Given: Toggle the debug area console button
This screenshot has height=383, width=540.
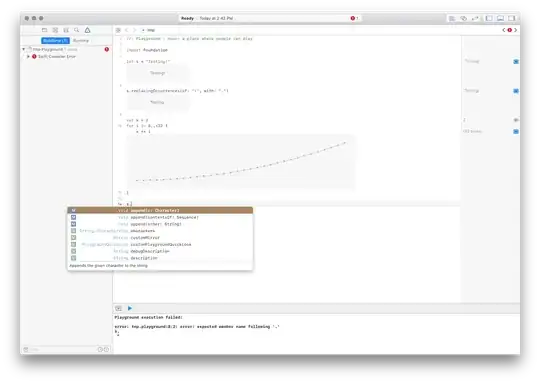Looking at the screenshot, I should point(118,308).
